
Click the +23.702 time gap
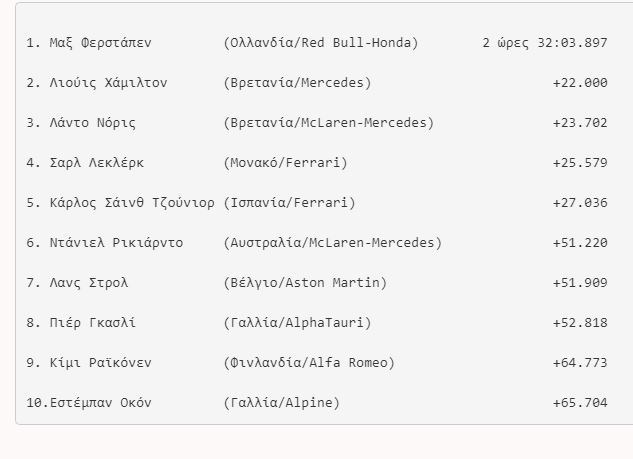click(579, 123)
